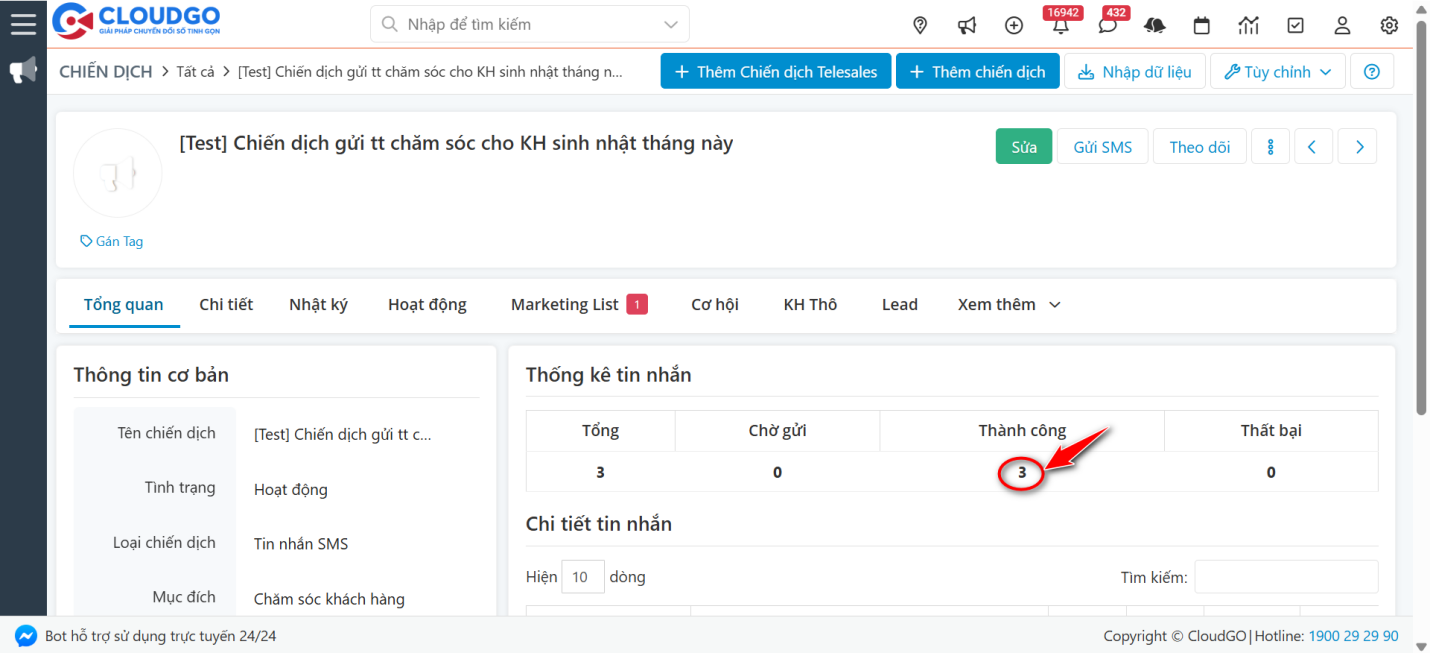Open the calendar icon in top bar
This screenshot has height=653, width=1430.
pyautogui.click(x=1202, y=25)
